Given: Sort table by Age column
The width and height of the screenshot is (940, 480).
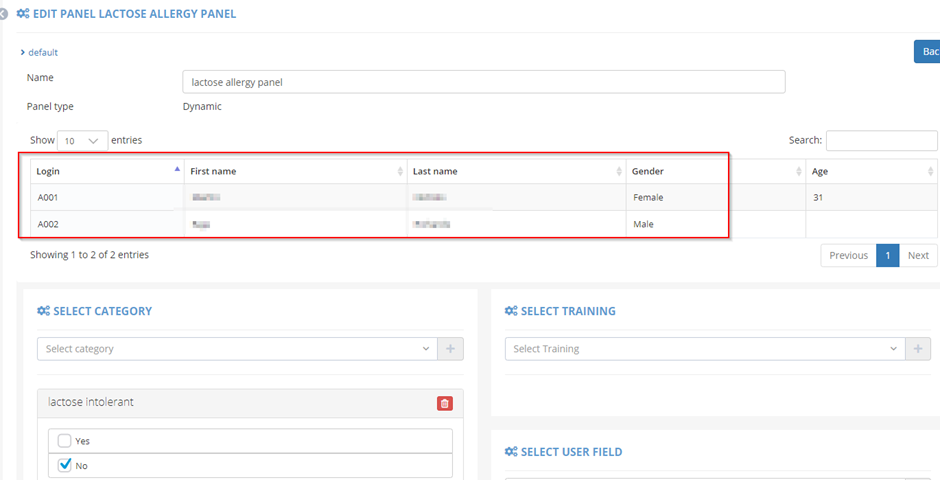Looking at the screenshot, I should pyautogui.click(x=931, y=172).
